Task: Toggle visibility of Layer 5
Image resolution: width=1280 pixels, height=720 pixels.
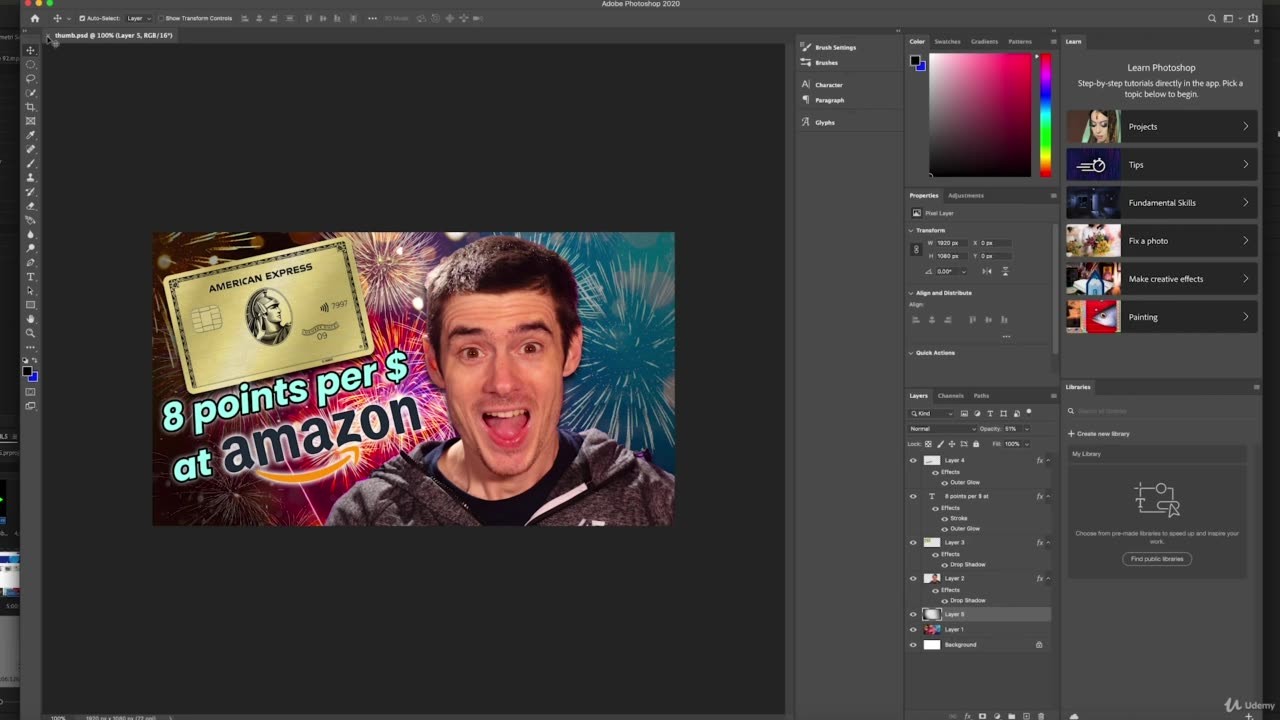Action: (x=913, y=614)
